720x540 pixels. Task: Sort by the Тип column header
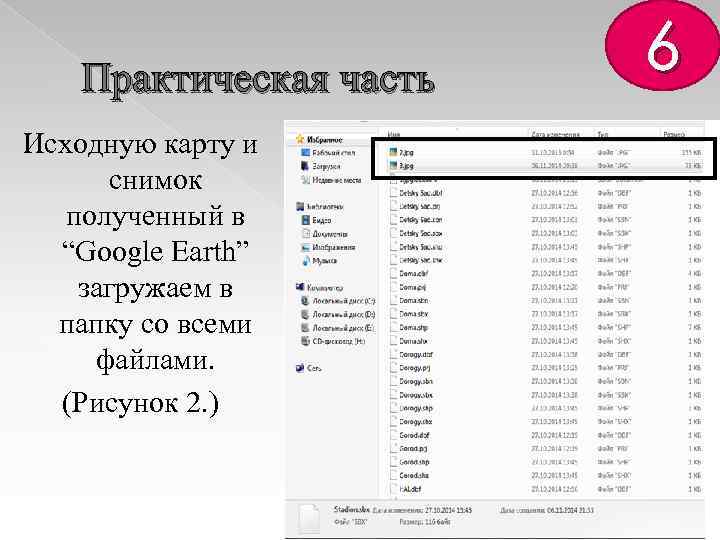(x=602, y=134)
